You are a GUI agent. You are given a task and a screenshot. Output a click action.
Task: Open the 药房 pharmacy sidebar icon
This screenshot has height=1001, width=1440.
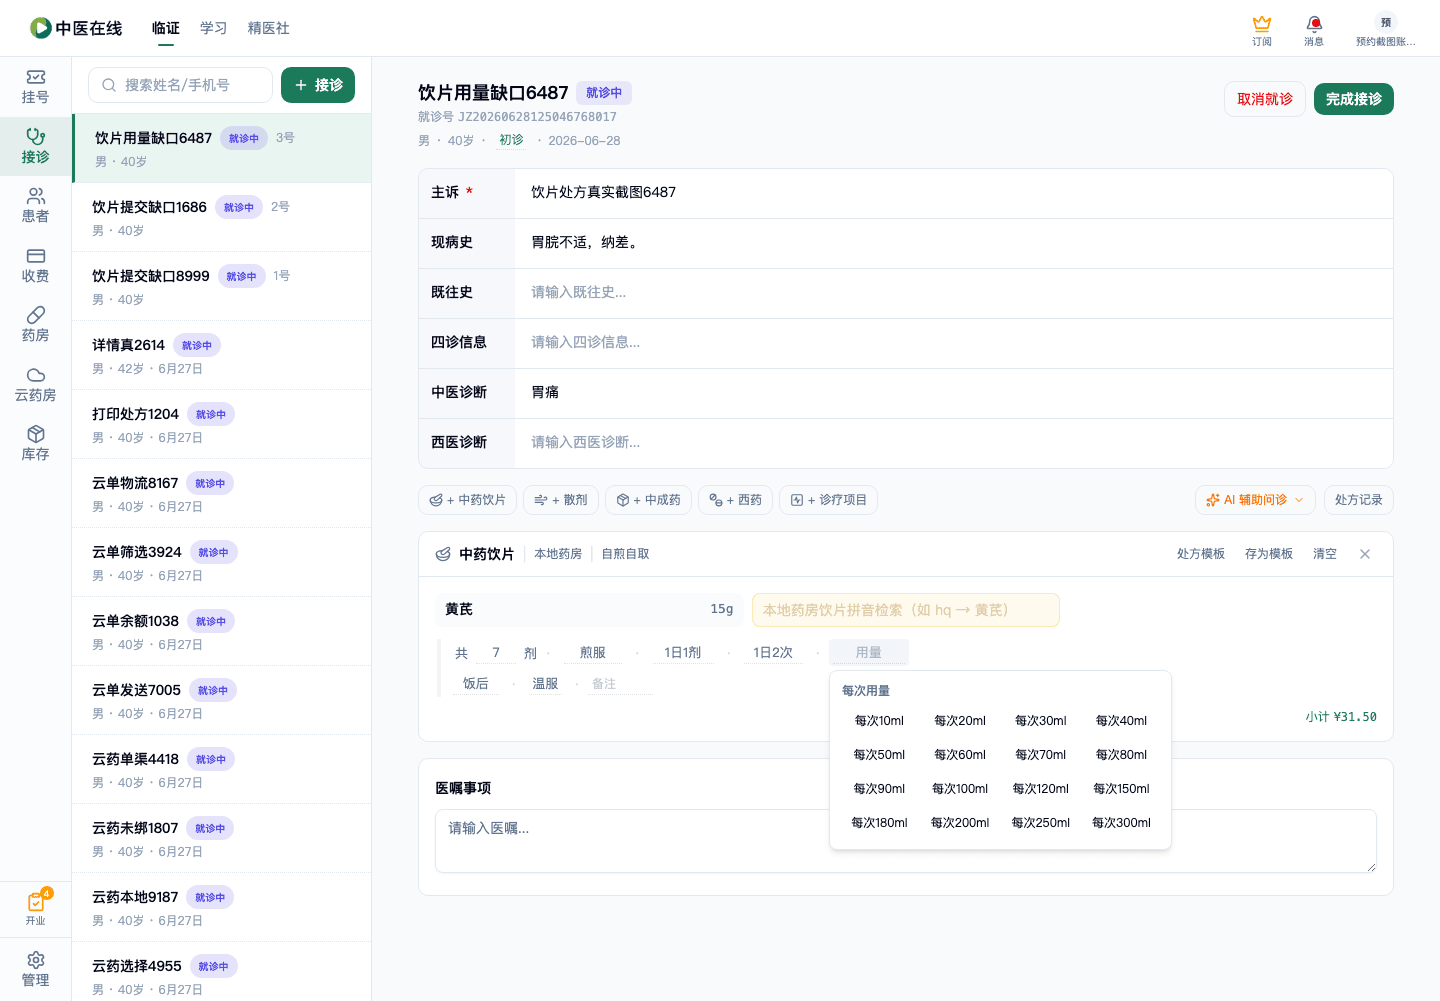coord(35,325)
